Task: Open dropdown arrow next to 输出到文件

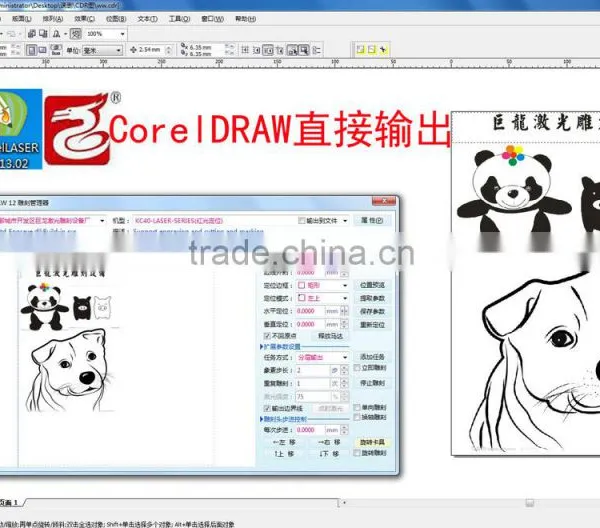Action: tap(345, 221)
